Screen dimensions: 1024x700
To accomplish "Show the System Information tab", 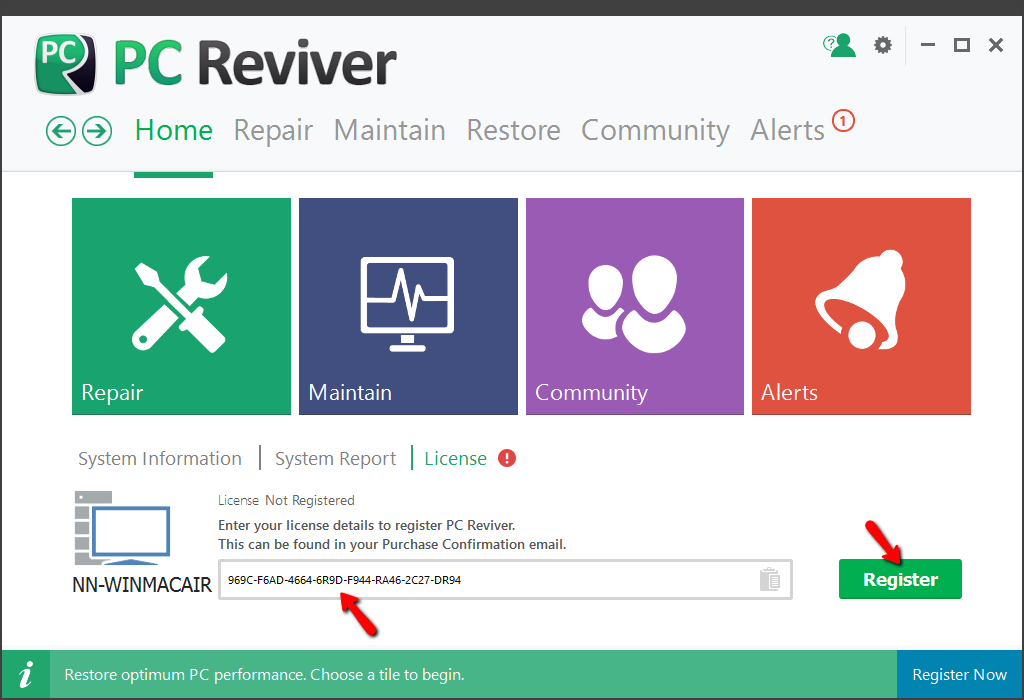I will pos(160,459).
